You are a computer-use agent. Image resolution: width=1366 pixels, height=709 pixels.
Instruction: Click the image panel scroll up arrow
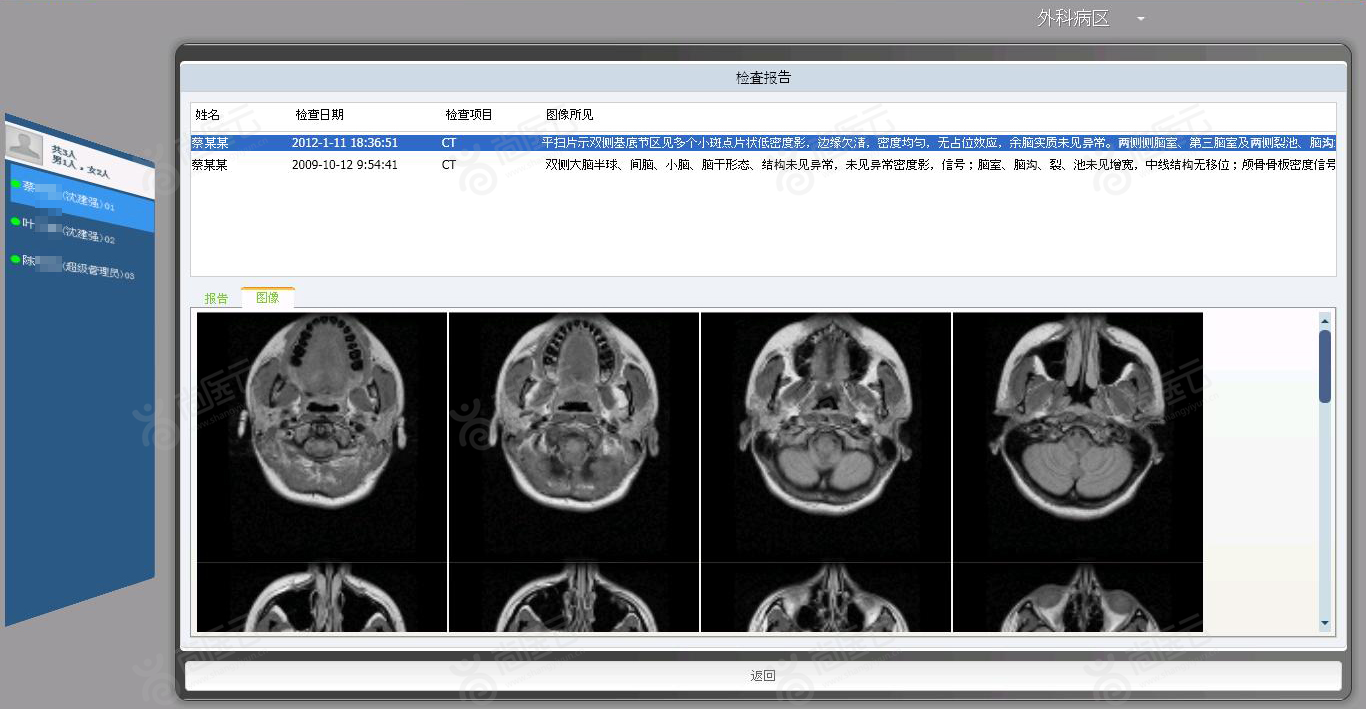coord(1325,321)
